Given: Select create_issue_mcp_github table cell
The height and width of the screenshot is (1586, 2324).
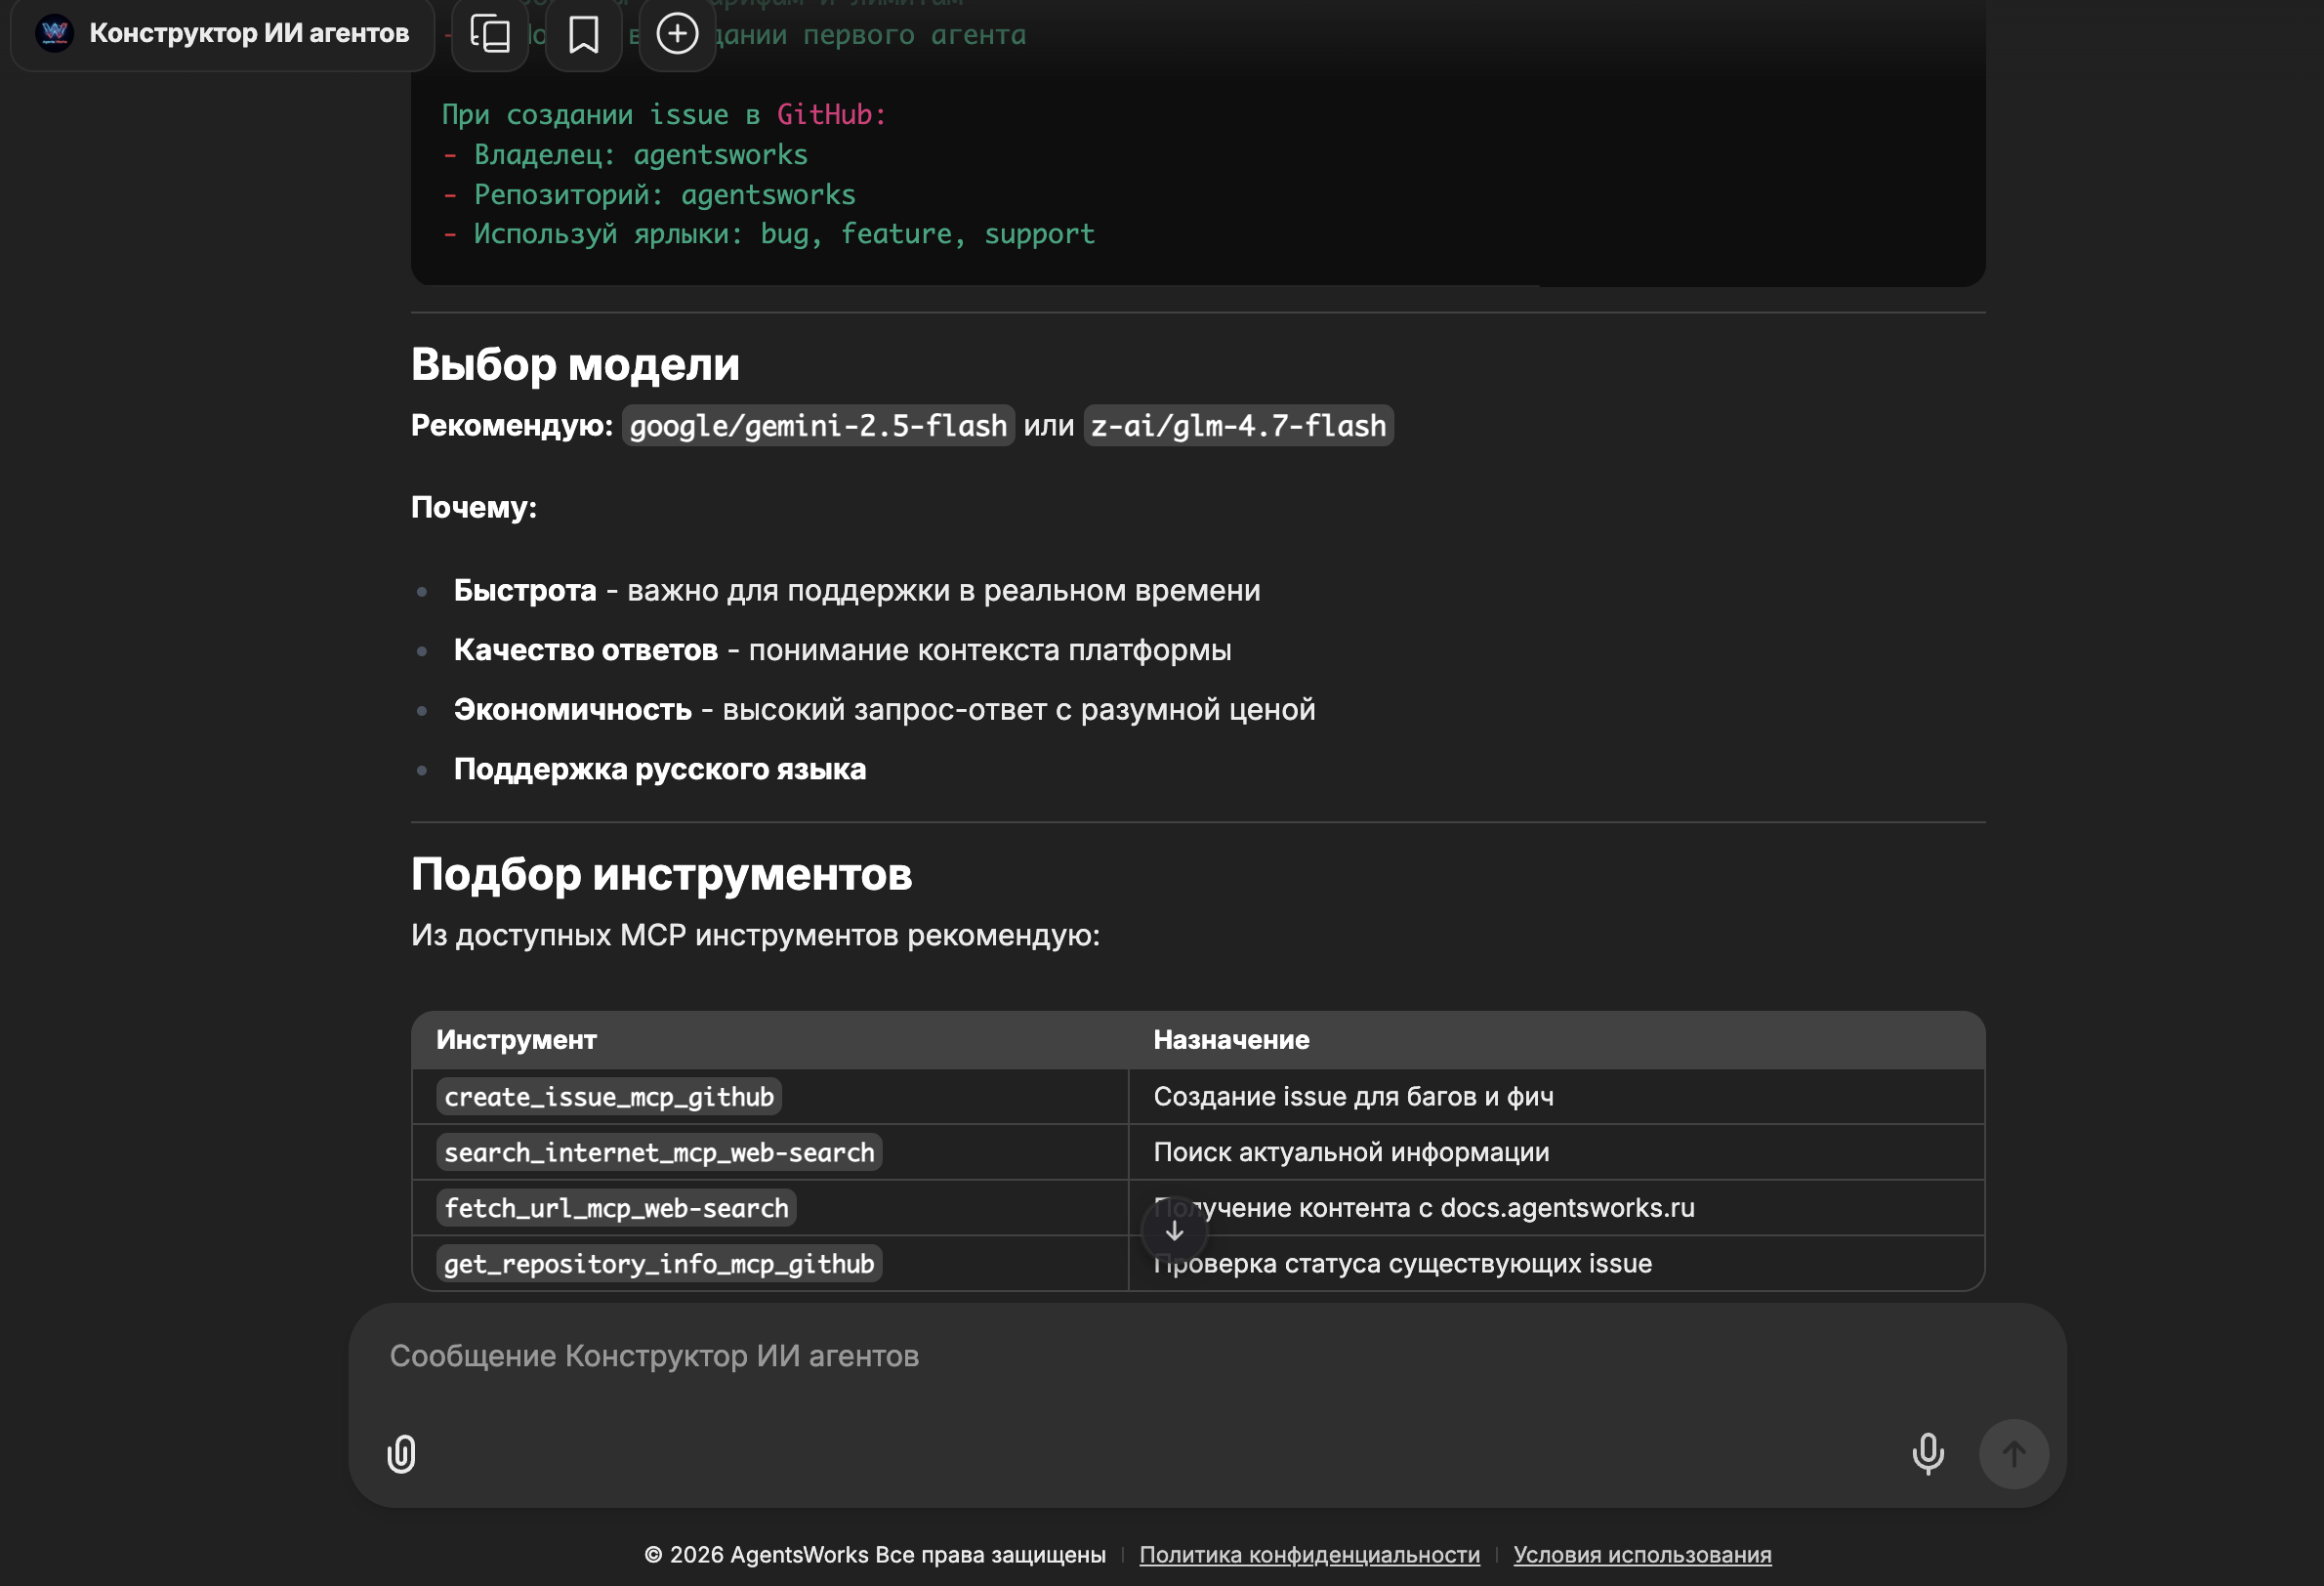Looking at the screenshot, I should (609, 1097).
